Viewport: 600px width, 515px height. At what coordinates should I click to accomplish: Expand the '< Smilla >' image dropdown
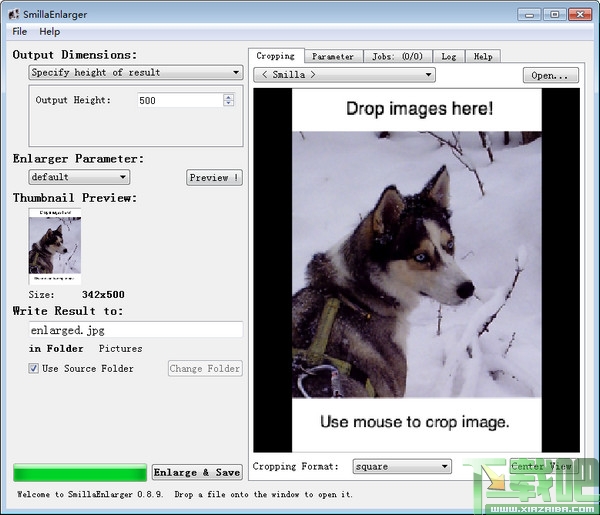click(344, 75)
